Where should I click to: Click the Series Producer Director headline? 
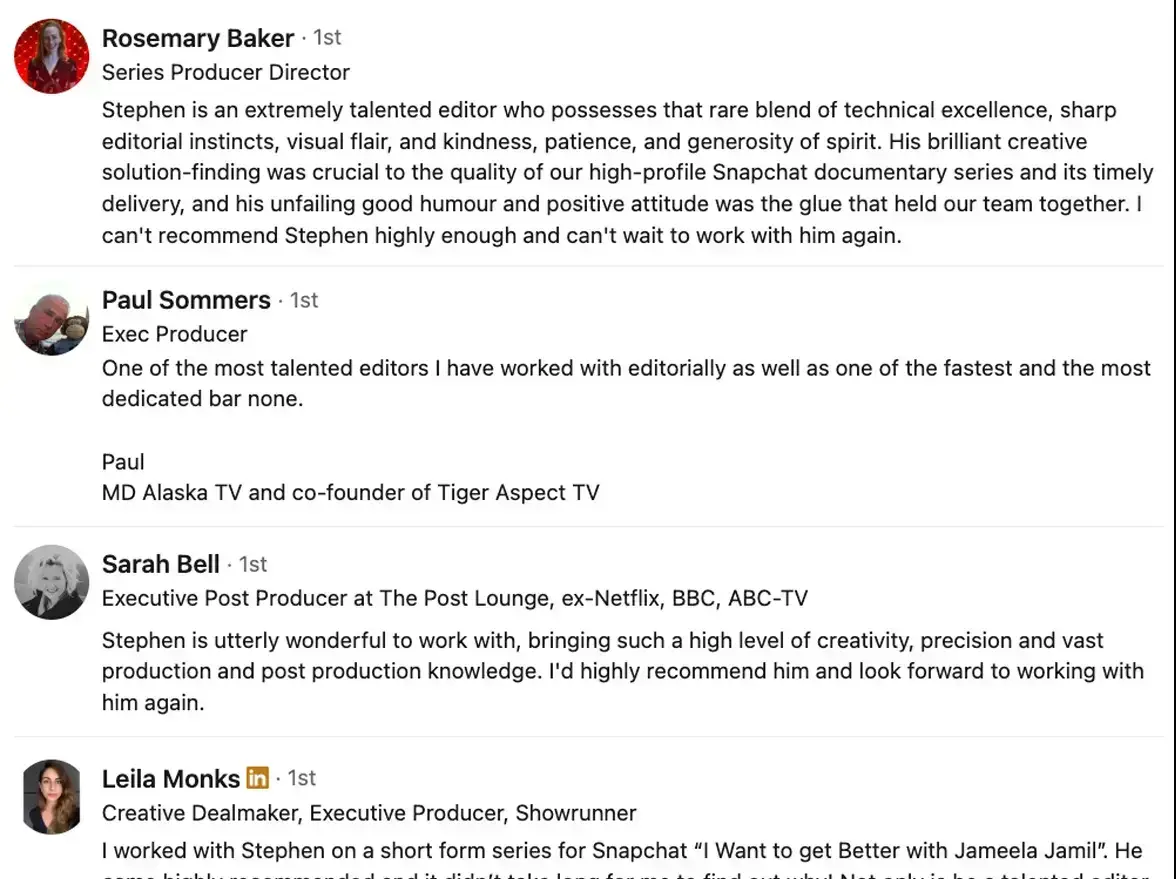pyautogui.click(x=226, y=72)
